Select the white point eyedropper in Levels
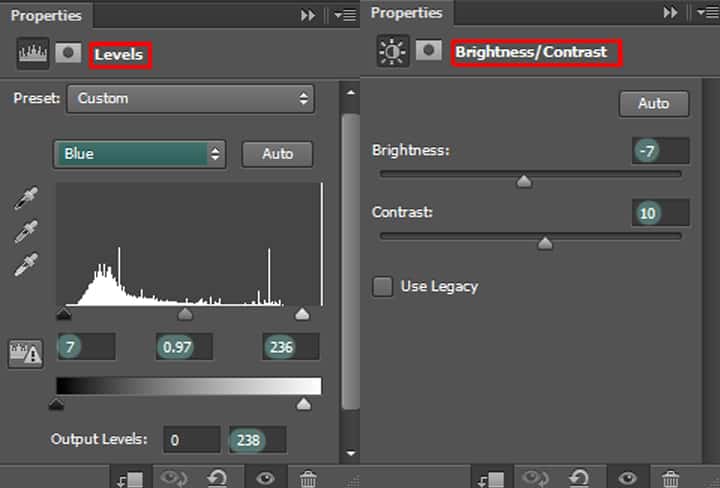720x488 pixels. point(25,265)
